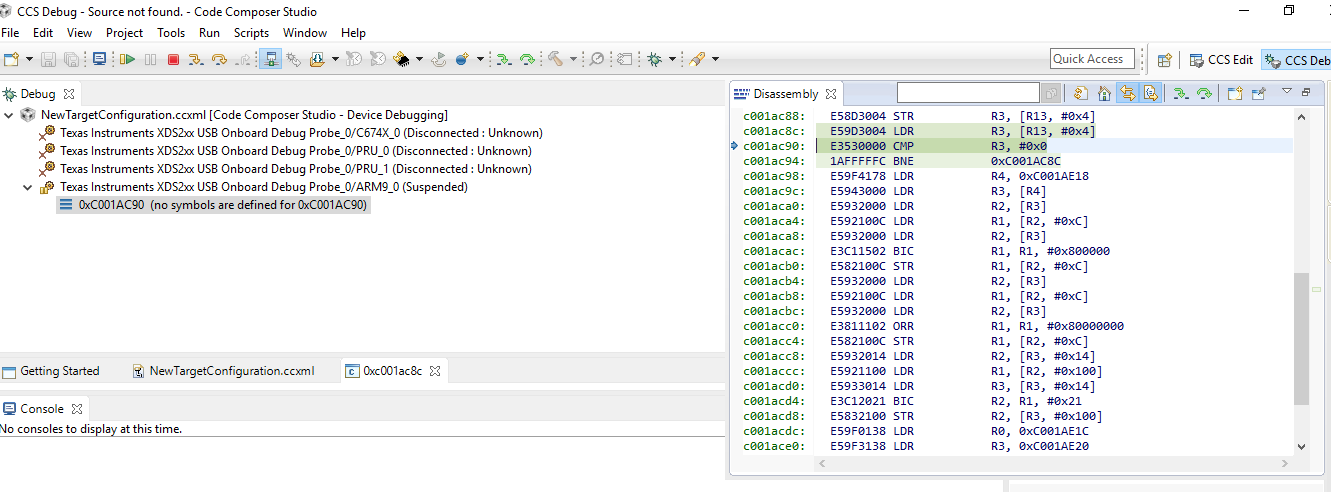Open the Scripts menu
The width and height of the screenshot is (1331, 492).
(x=251, y=33)
